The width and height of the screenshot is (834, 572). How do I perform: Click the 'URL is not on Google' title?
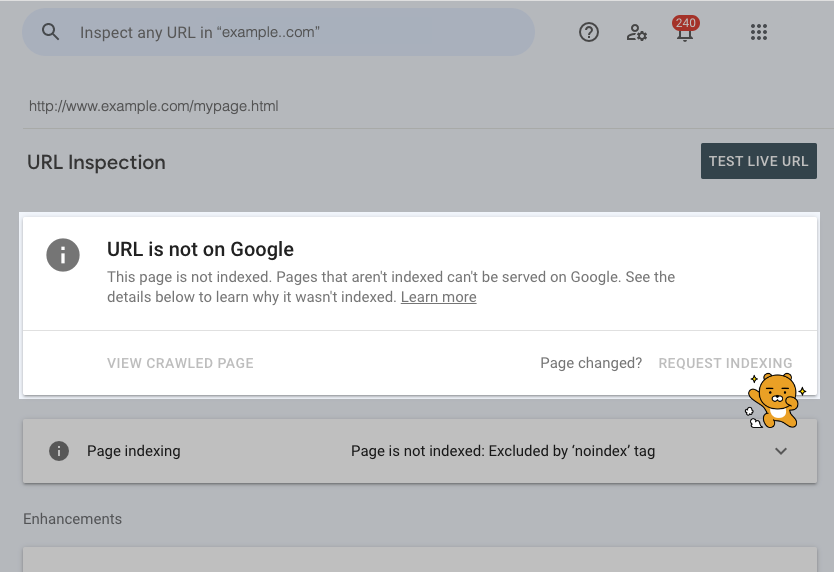[x=200, y=249]
